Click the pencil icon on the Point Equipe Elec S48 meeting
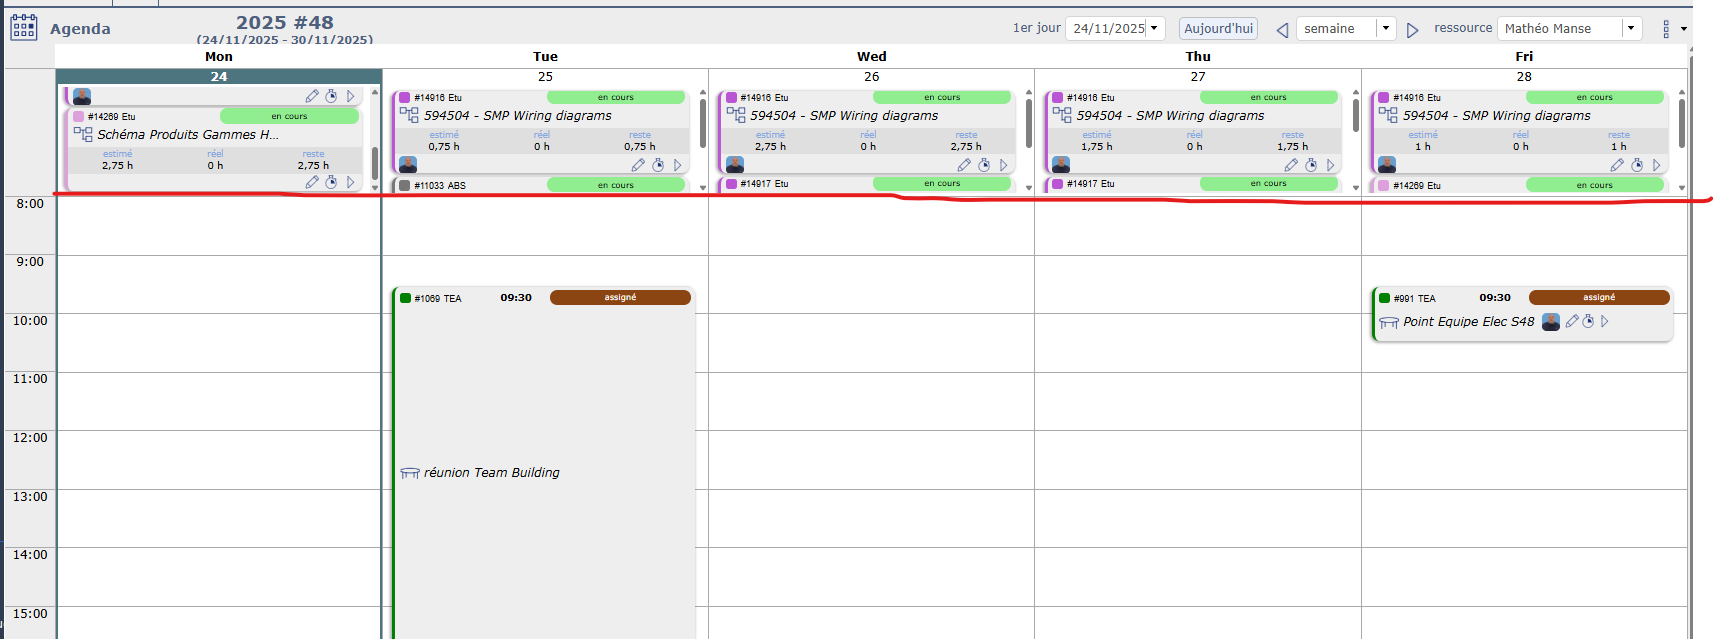This screenshot has height=639, width=1713. pyautogui.click(x=1571, y=321)
